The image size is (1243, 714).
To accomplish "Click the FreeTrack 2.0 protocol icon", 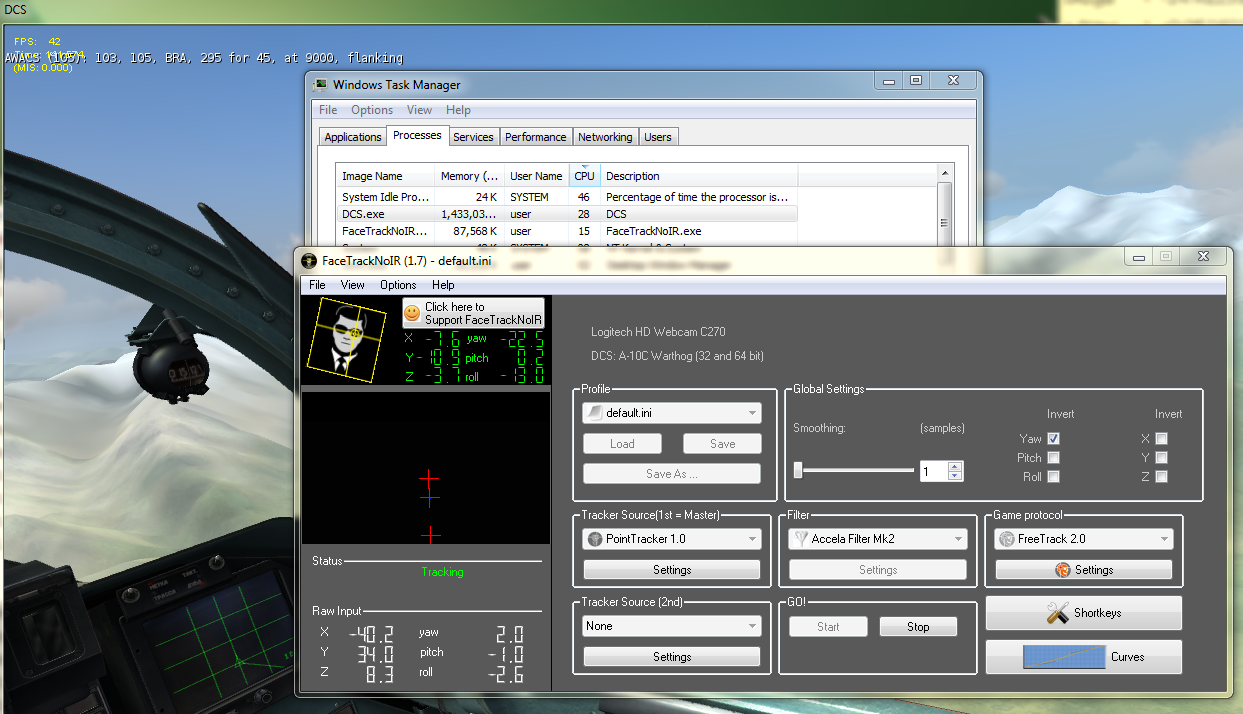I will [x=1006, y=539].
